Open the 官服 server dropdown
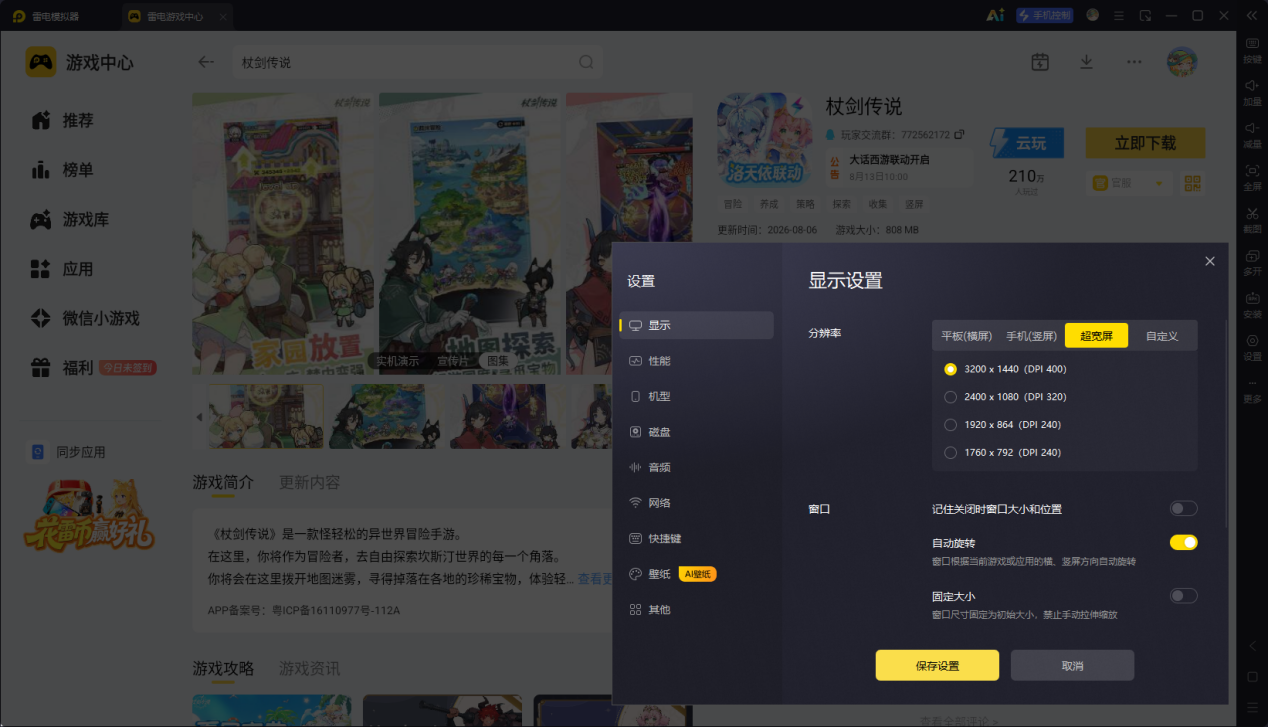 pyautogui.click(x=1128, y=183)
